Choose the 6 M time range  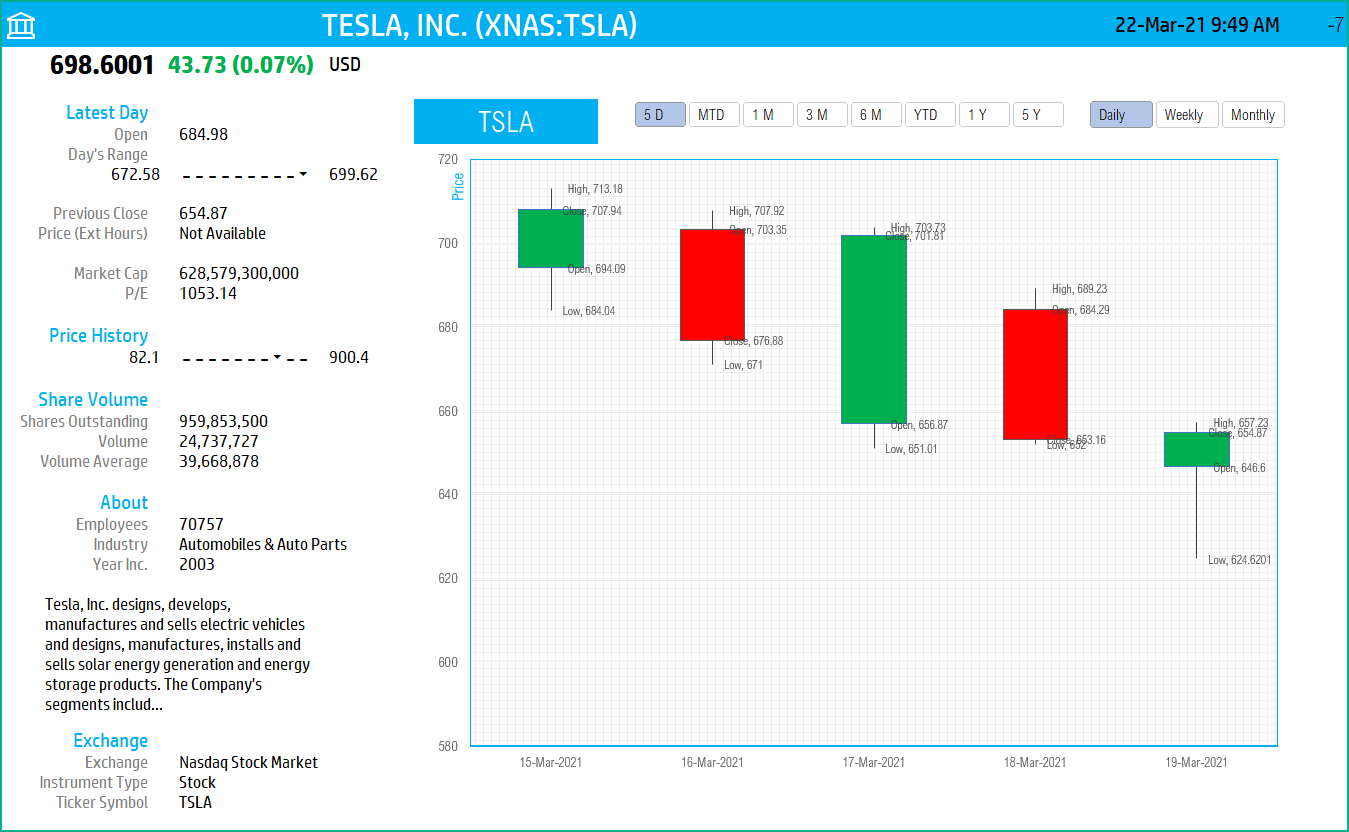pyautogui.click(x=876, y=115)
